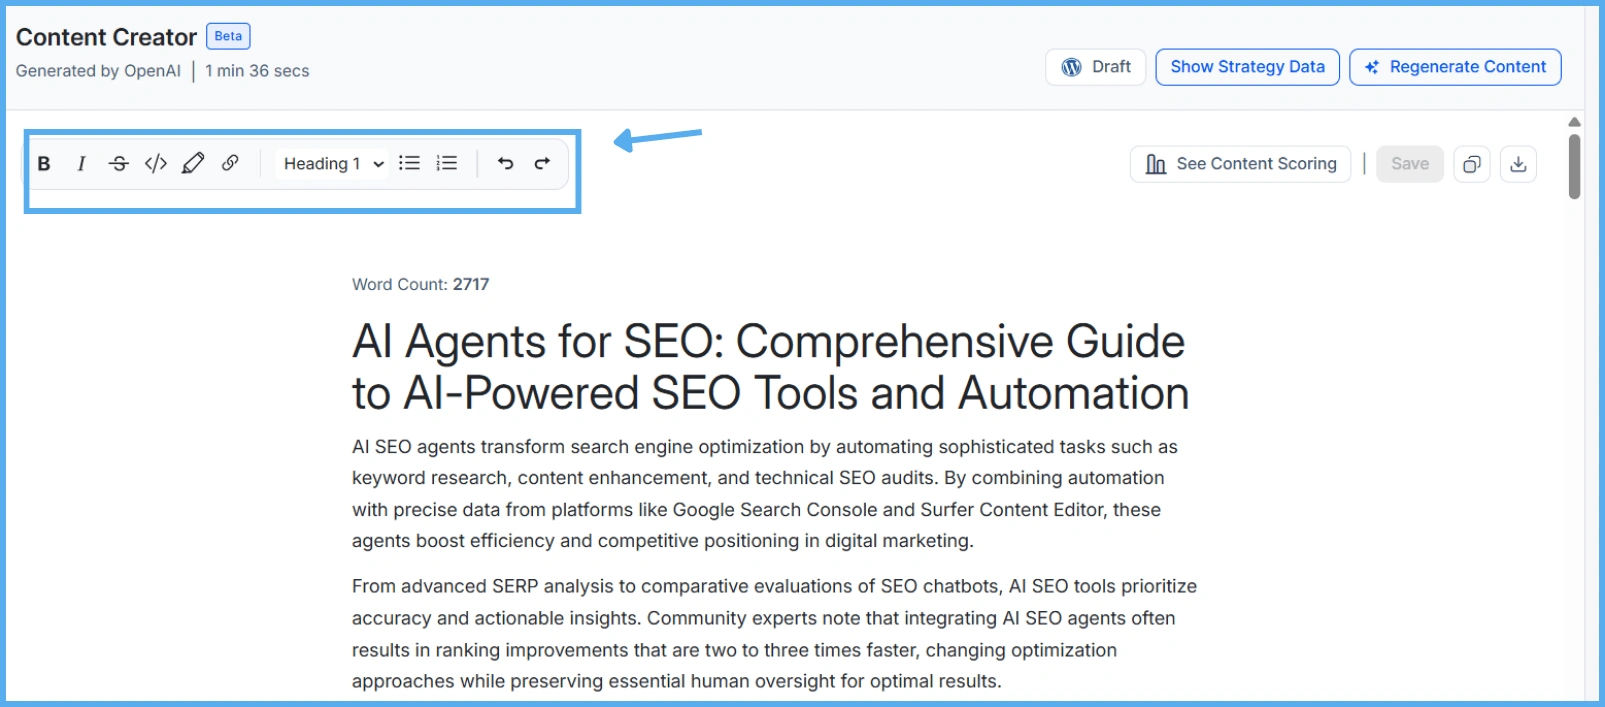Viewport: 1605px width, 707px height.
Task: Apply italic formatting
Action: tap(81, 164)
